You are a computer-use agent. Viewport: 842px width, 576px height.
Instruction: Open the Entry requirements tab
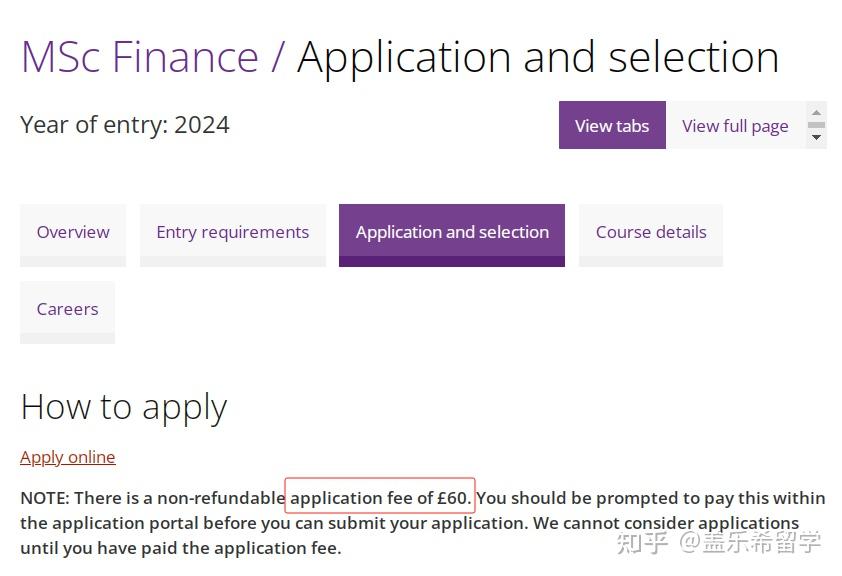pyautogui.click(x=232, y=232)
